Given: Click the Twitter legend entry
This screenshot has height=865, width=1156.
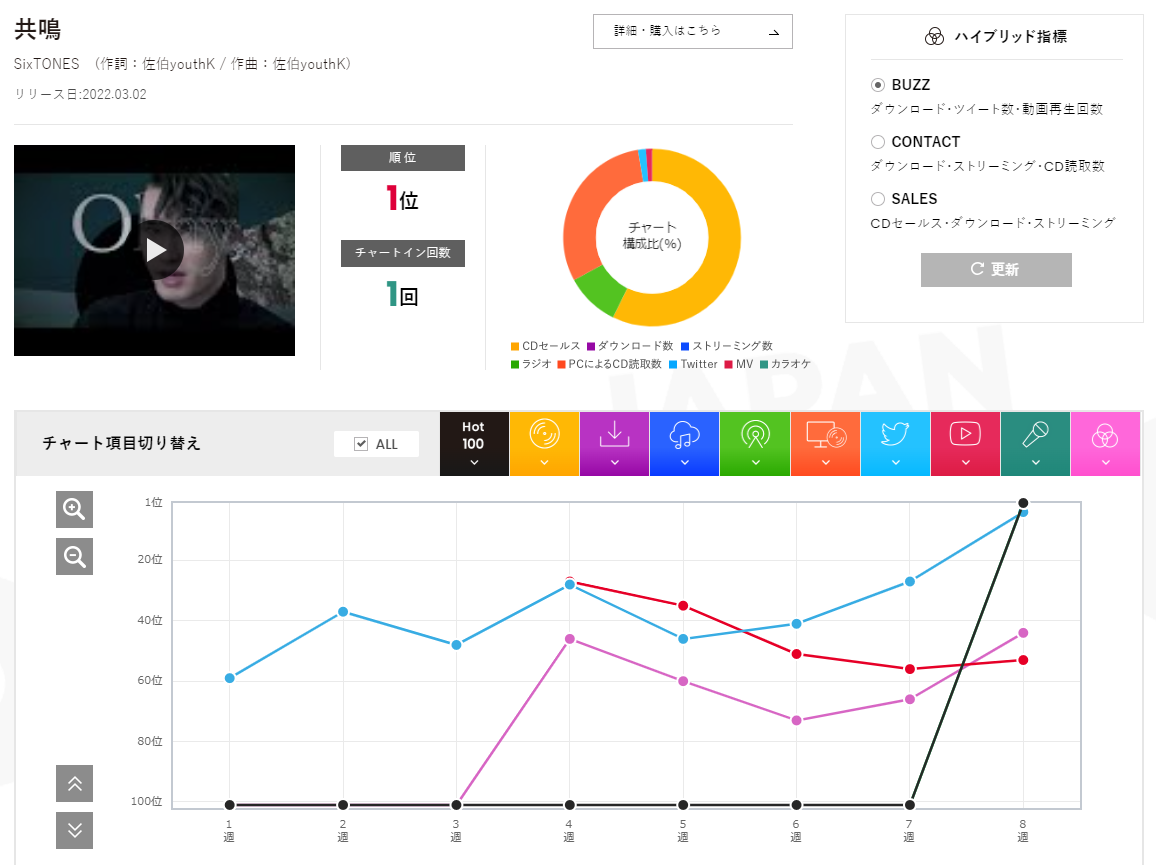Looking at the screenshot, I should coord(693,364).
